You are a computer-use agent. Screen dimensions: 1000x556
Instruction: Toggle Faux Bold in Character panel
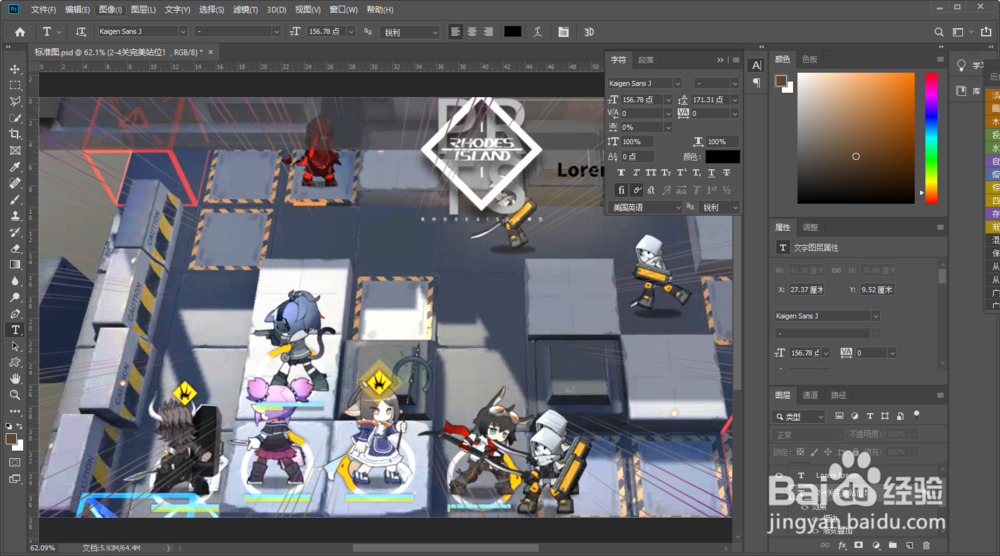[x=621, y=173]
